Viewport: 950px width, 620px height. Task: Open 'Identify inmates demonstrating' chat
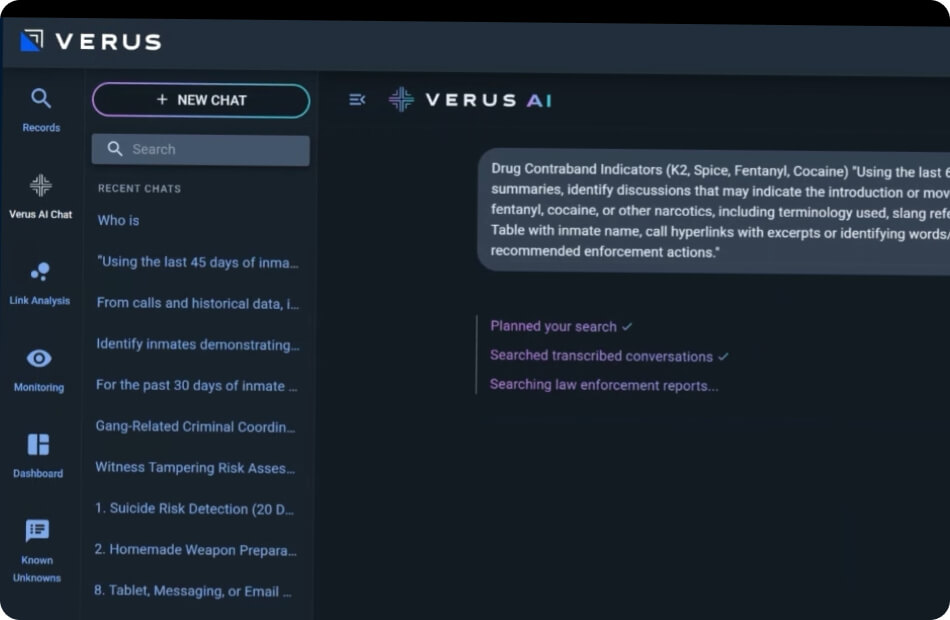coord(198,344)
